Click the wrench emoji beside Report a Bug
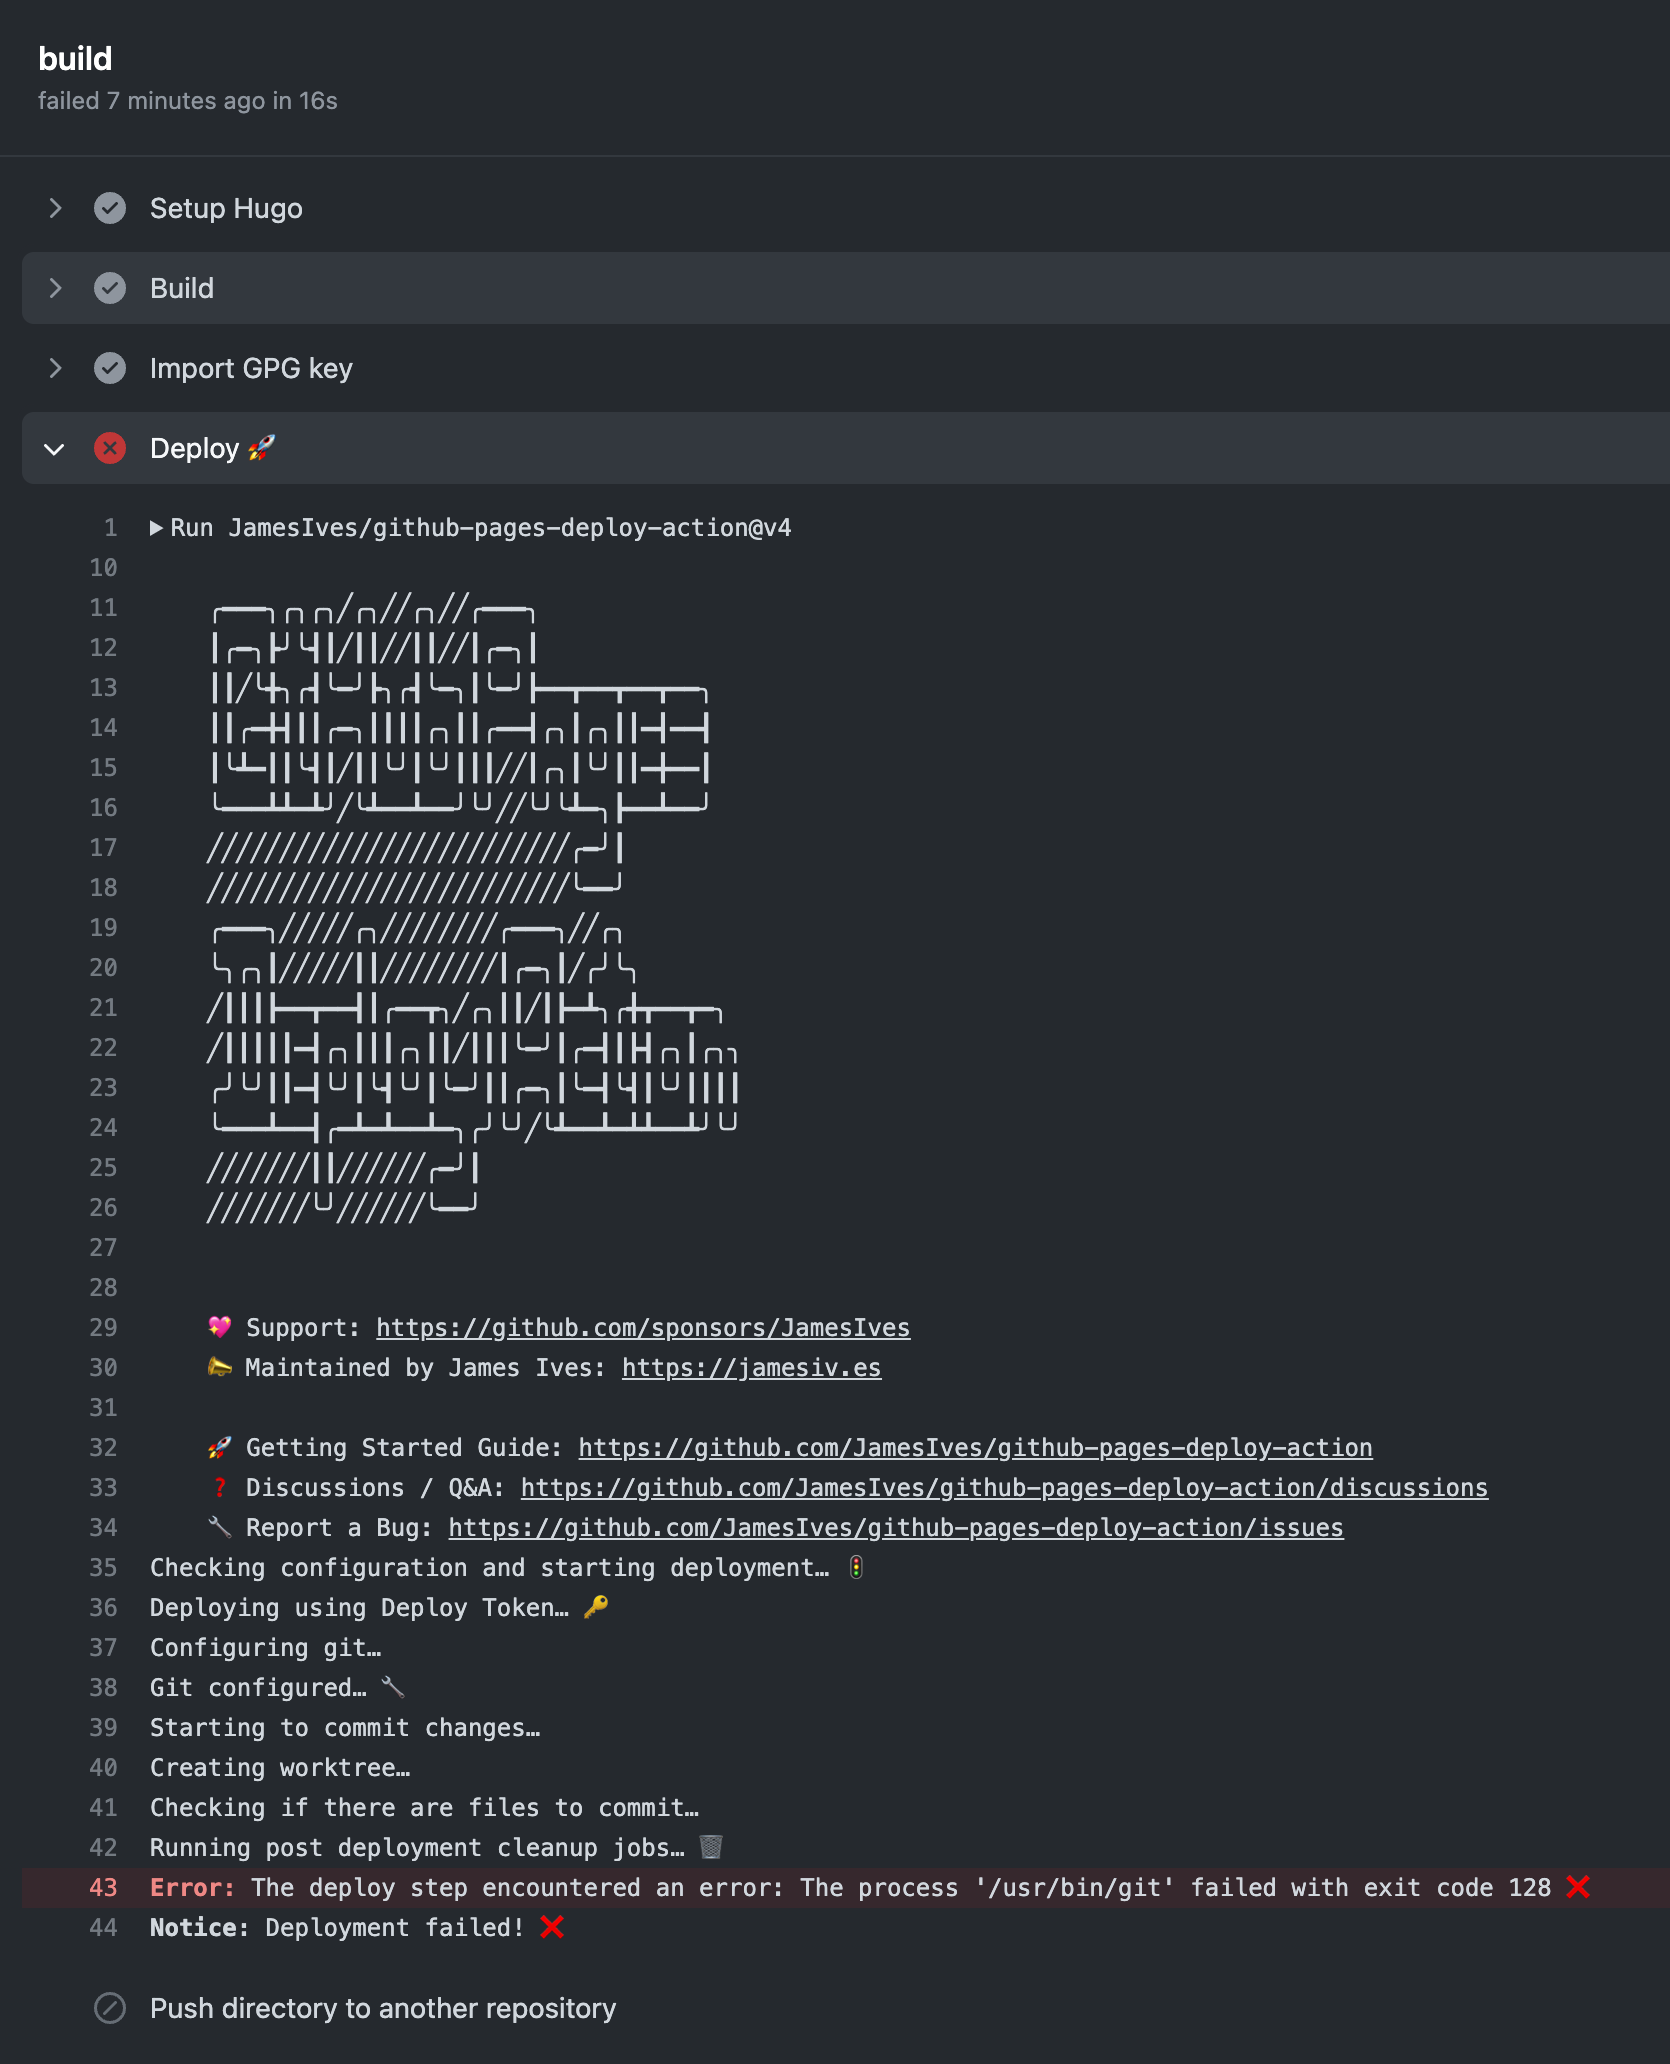Viewport: 1670px width, 2064px height. 219,1527
